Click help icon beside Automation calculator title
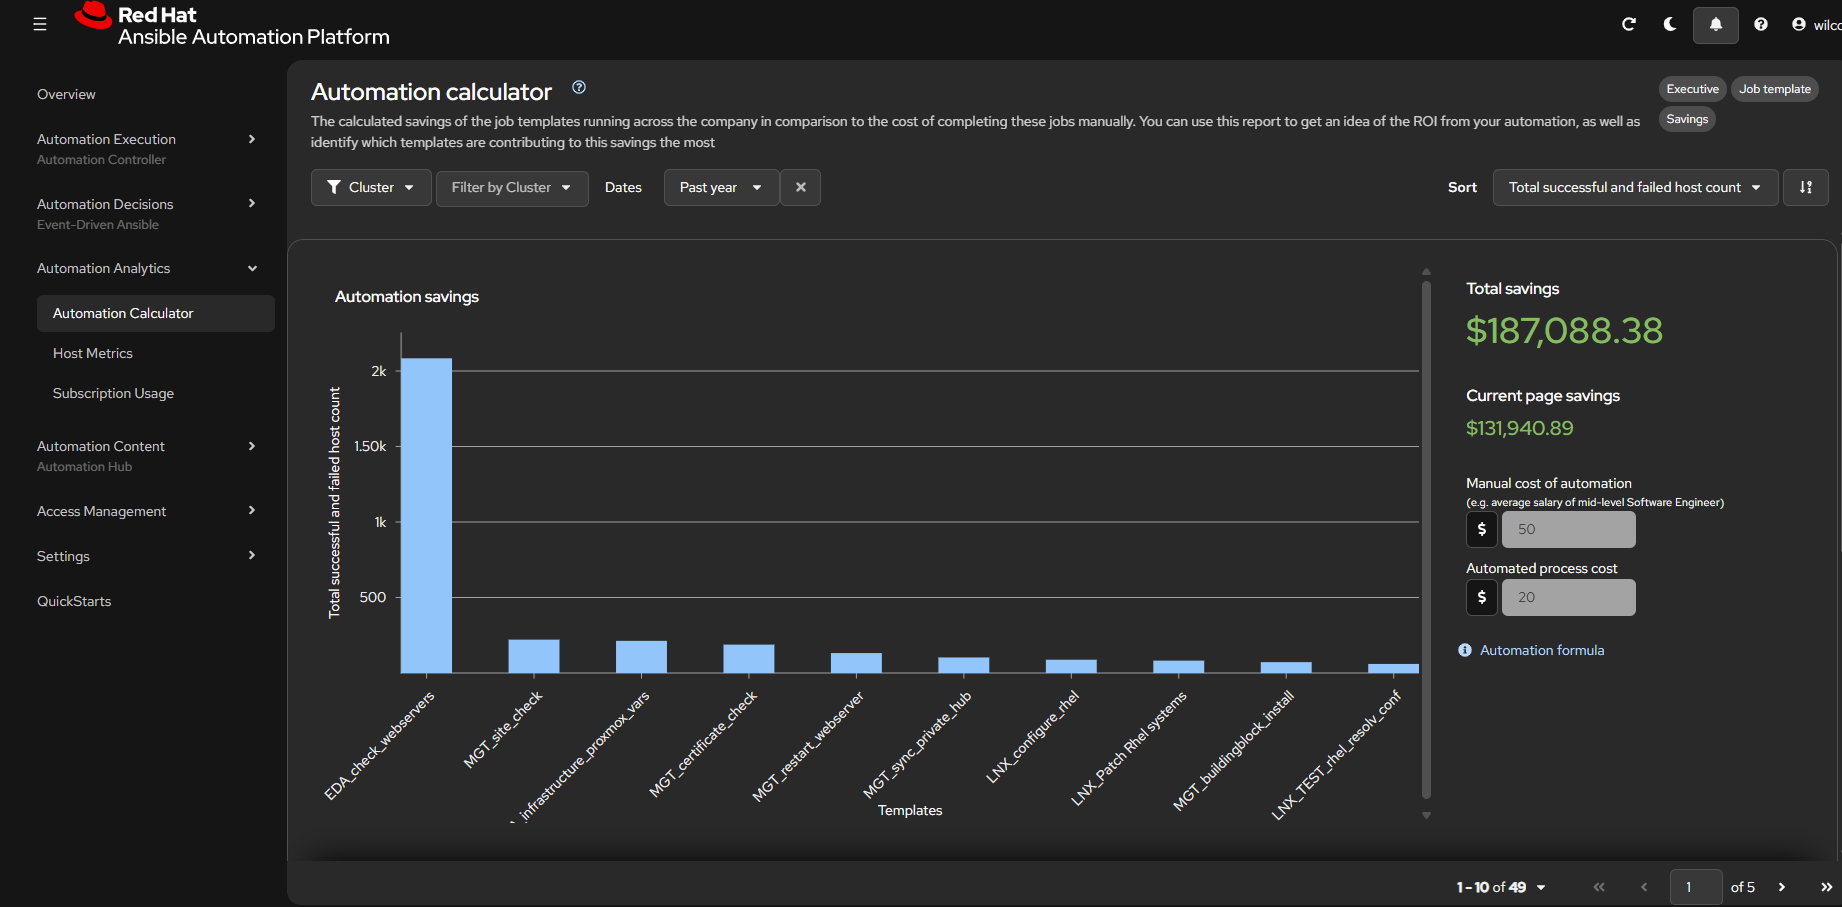The width and height of the screenshot is (1842, 907). 579,88
